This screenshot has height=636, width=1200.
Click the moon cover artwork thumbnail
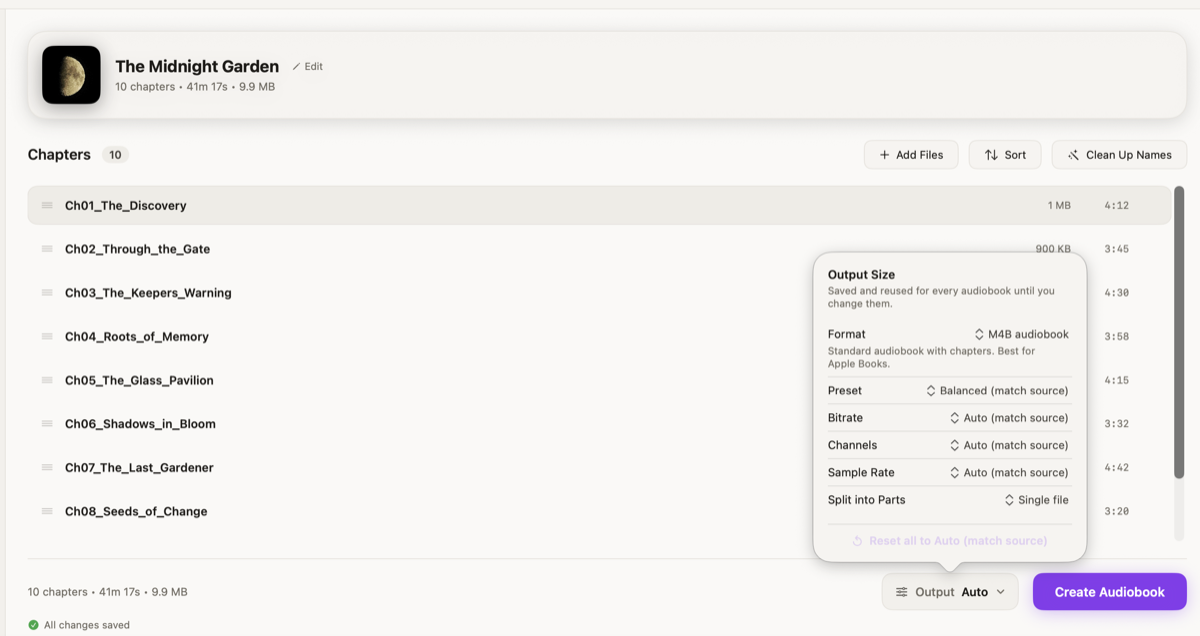71,75
